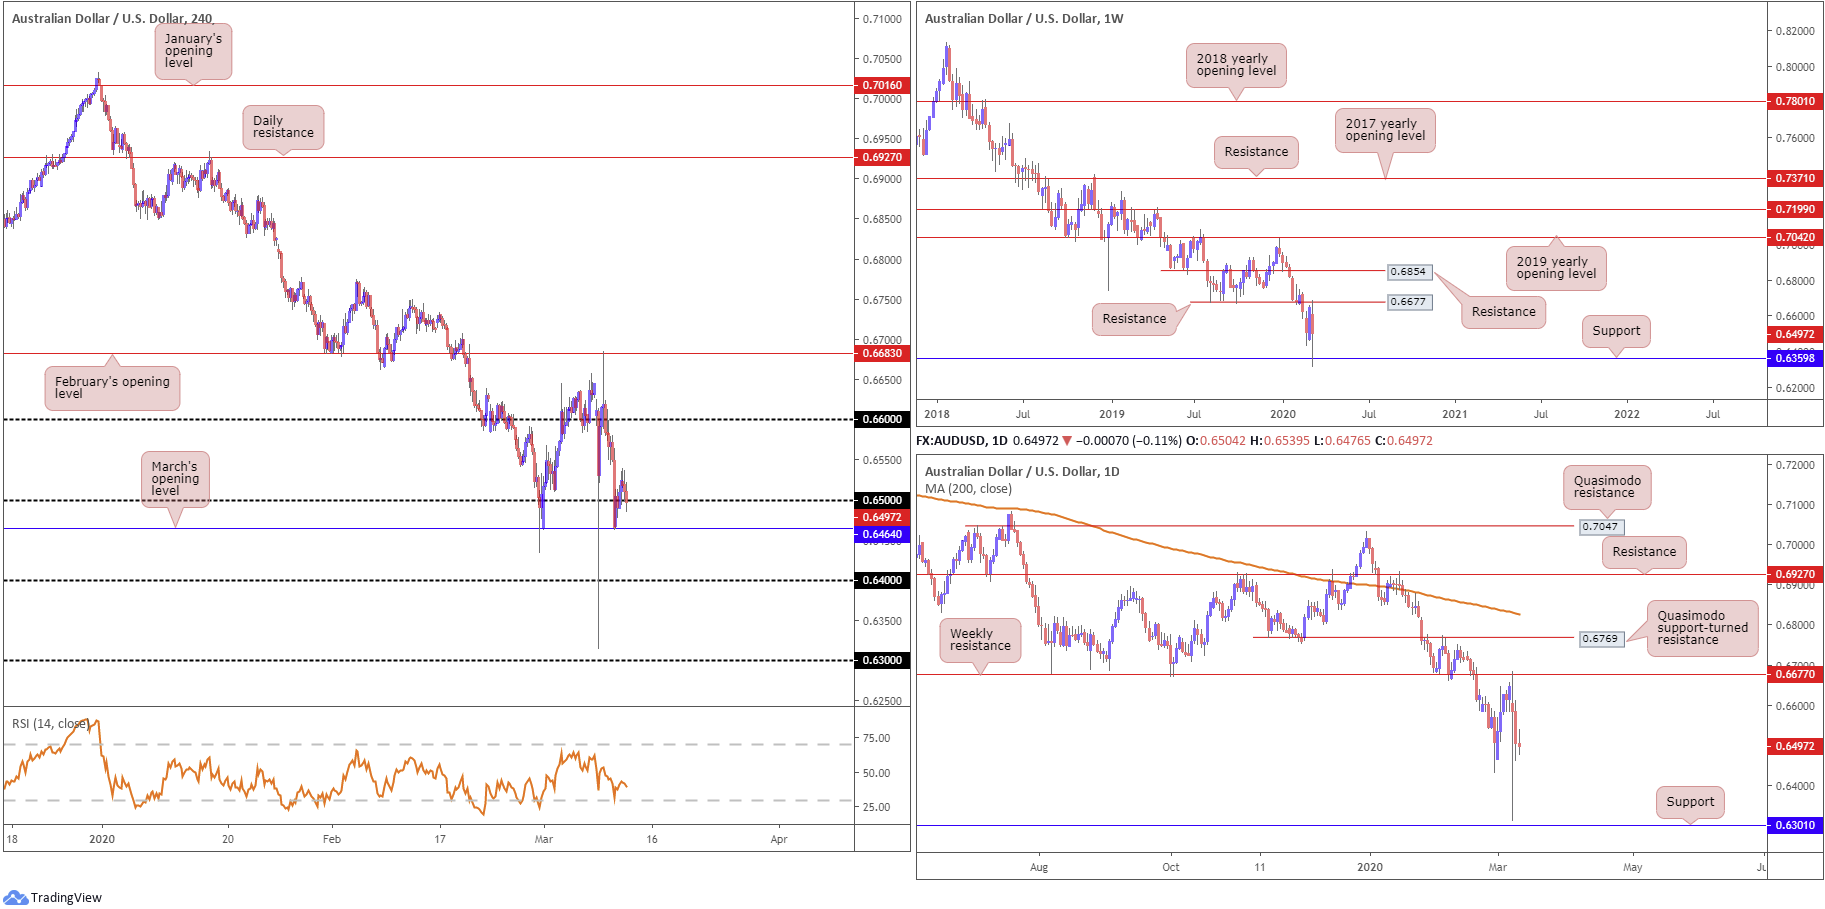Select the MA (200, close) indicator label

[968, 489]
